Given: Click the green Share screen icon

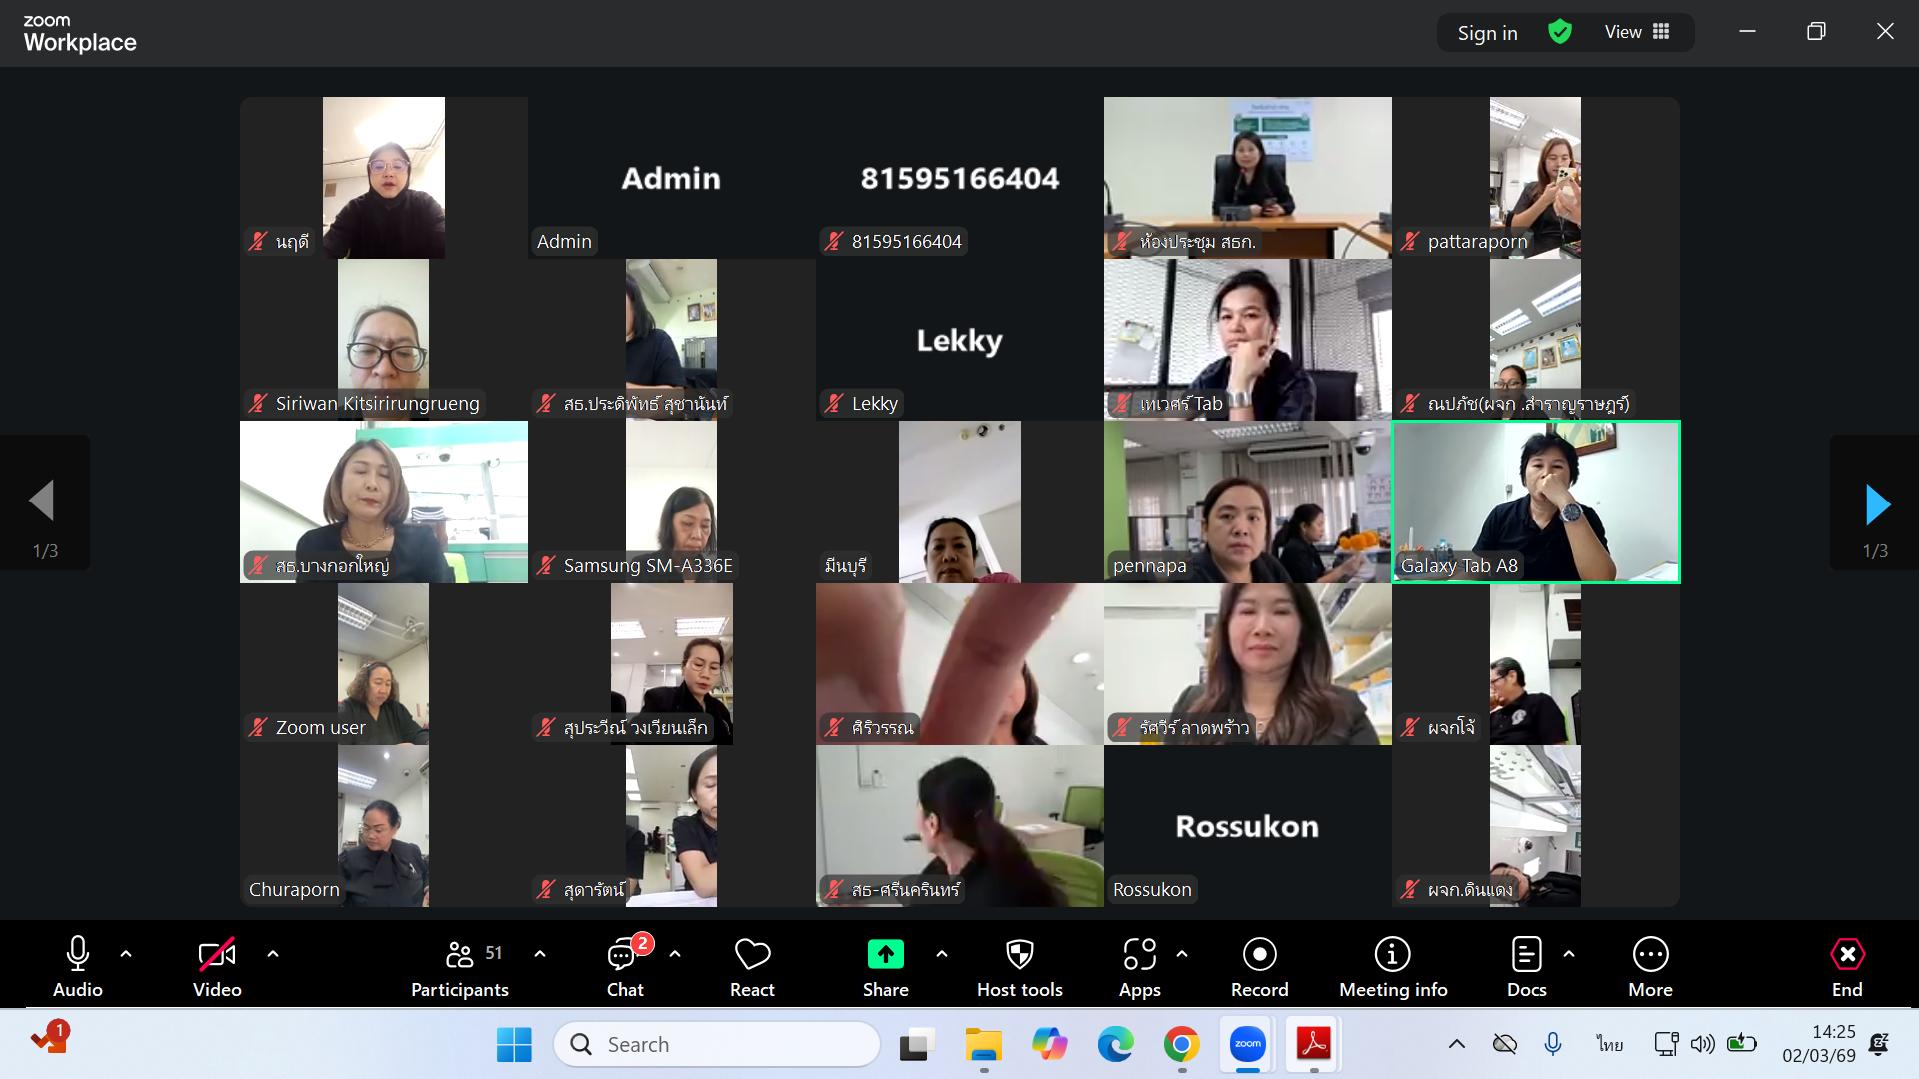Looking at the screenshot, I should pyautogui.click(x=885, y=955).
